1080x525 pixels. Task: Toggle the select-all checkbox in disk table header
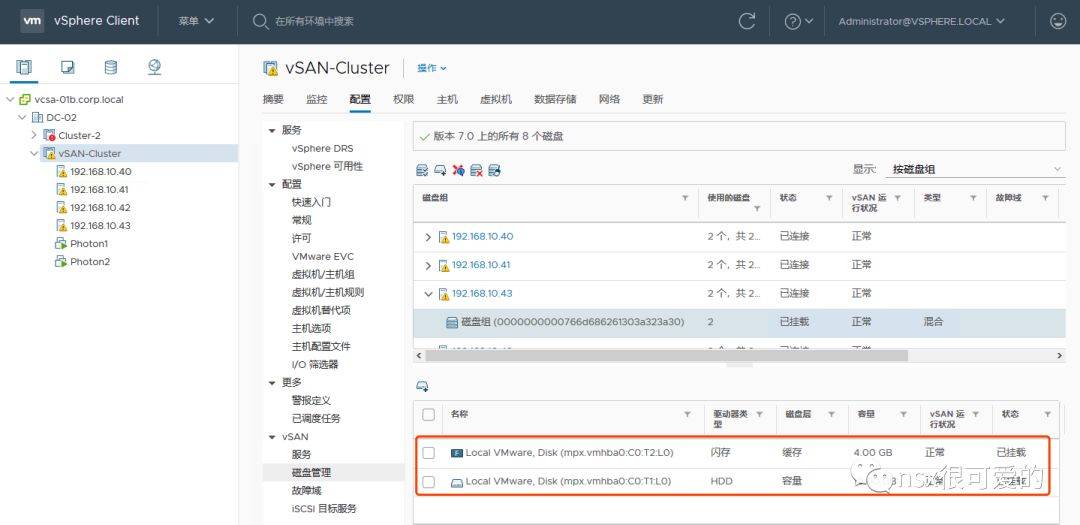(x=429, y=414)
